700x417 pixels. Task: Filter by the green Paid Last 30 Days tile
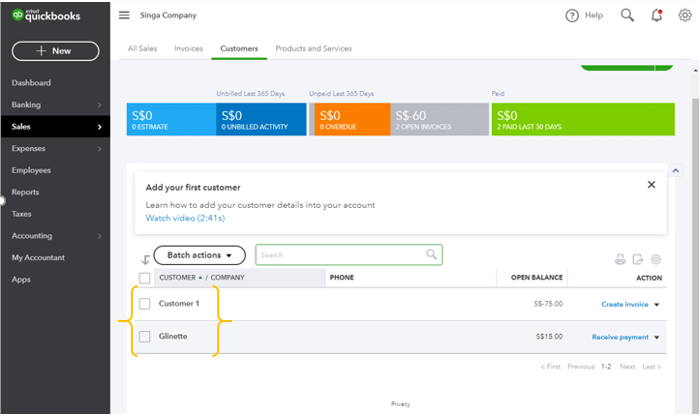[583, 119]
